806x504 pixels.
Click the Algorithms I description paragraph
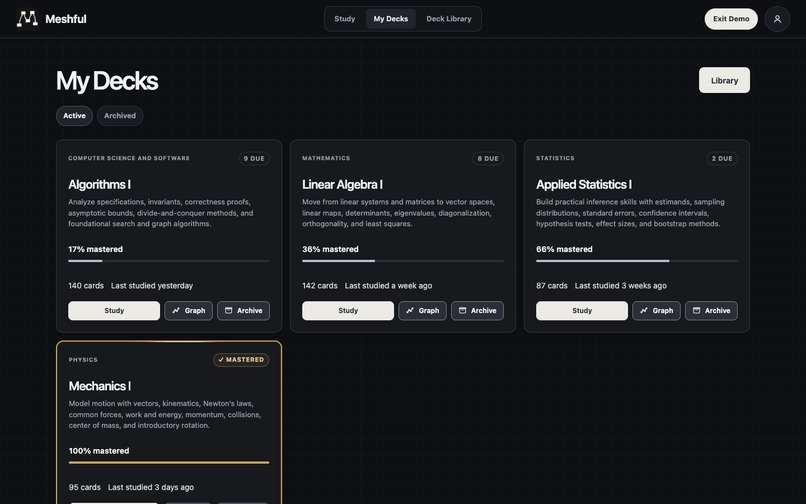pos(161,213)
